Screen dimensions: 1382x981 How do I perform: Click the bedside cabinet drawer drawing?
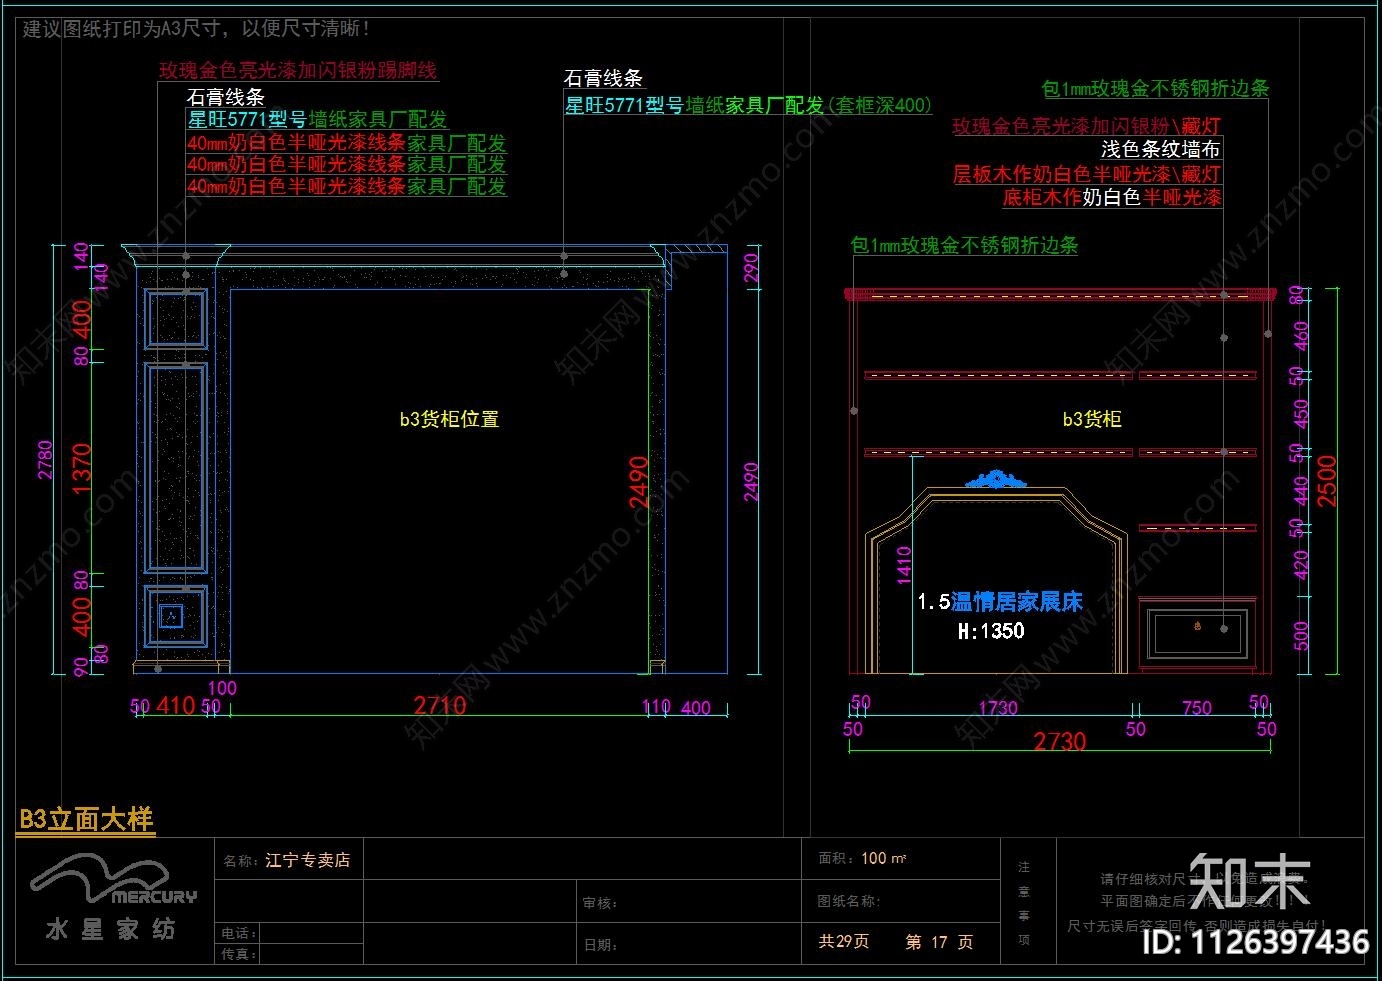(x=1198, y=633)
